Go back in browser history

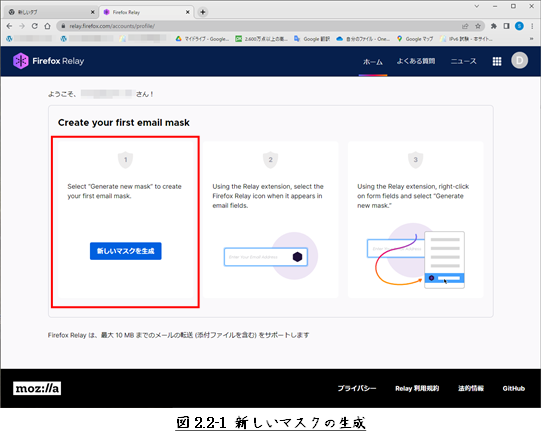coord(9,26)
